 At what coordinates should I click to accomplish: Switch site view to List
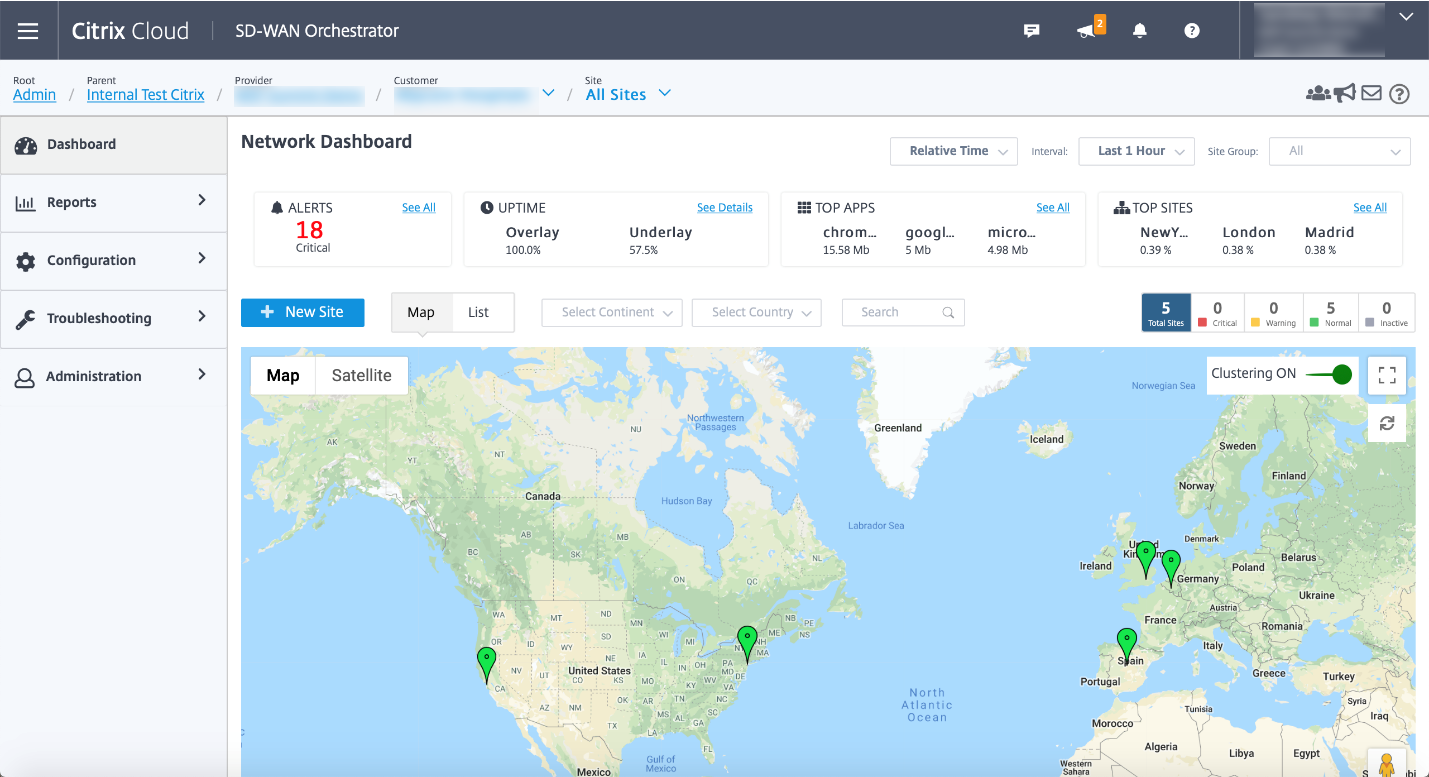(x=479, y=312)
